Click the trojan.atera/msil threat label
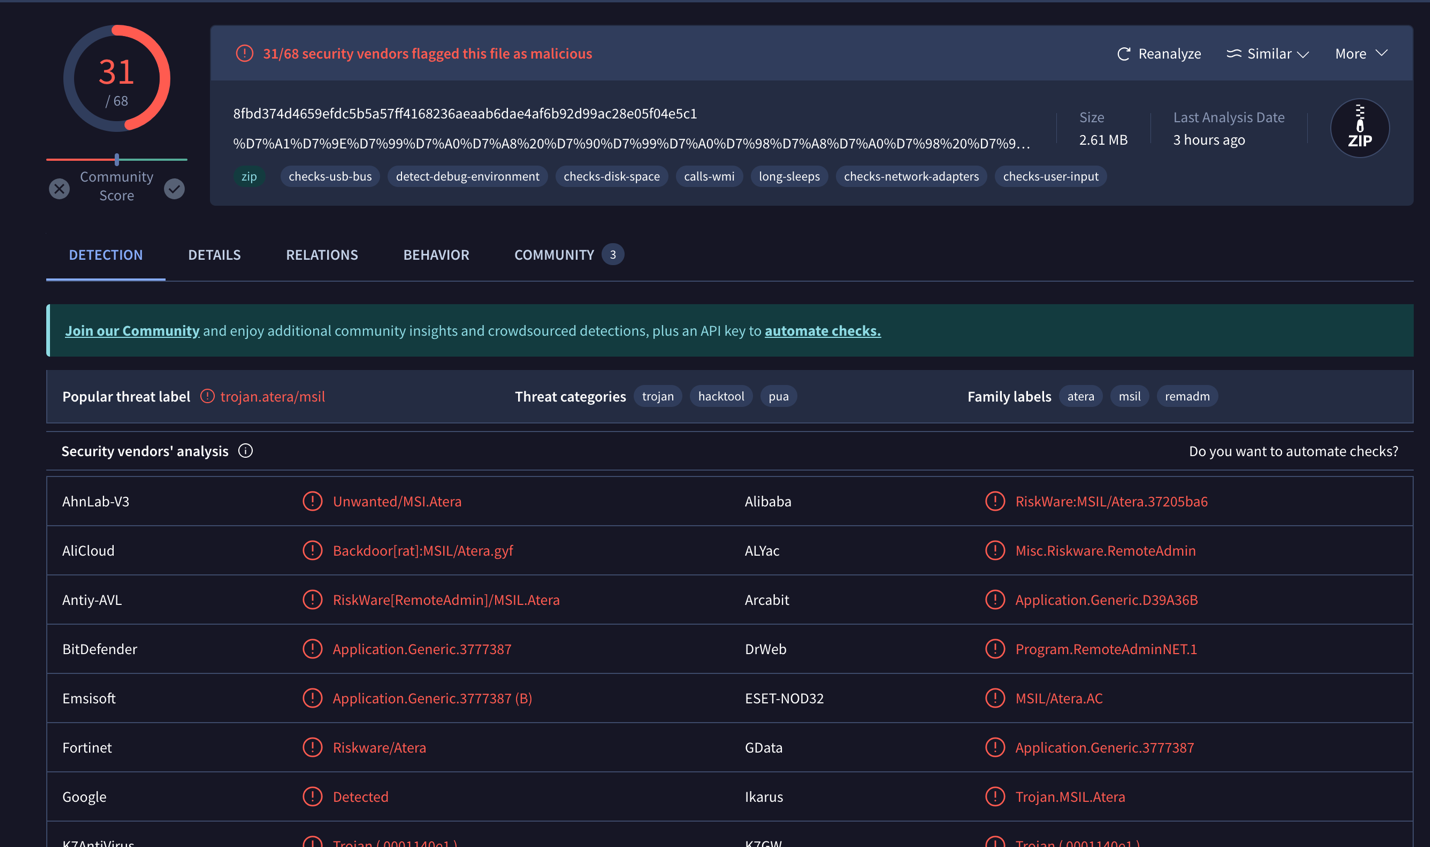This screenshot has width=1430, height=847. tap(272, 396)
